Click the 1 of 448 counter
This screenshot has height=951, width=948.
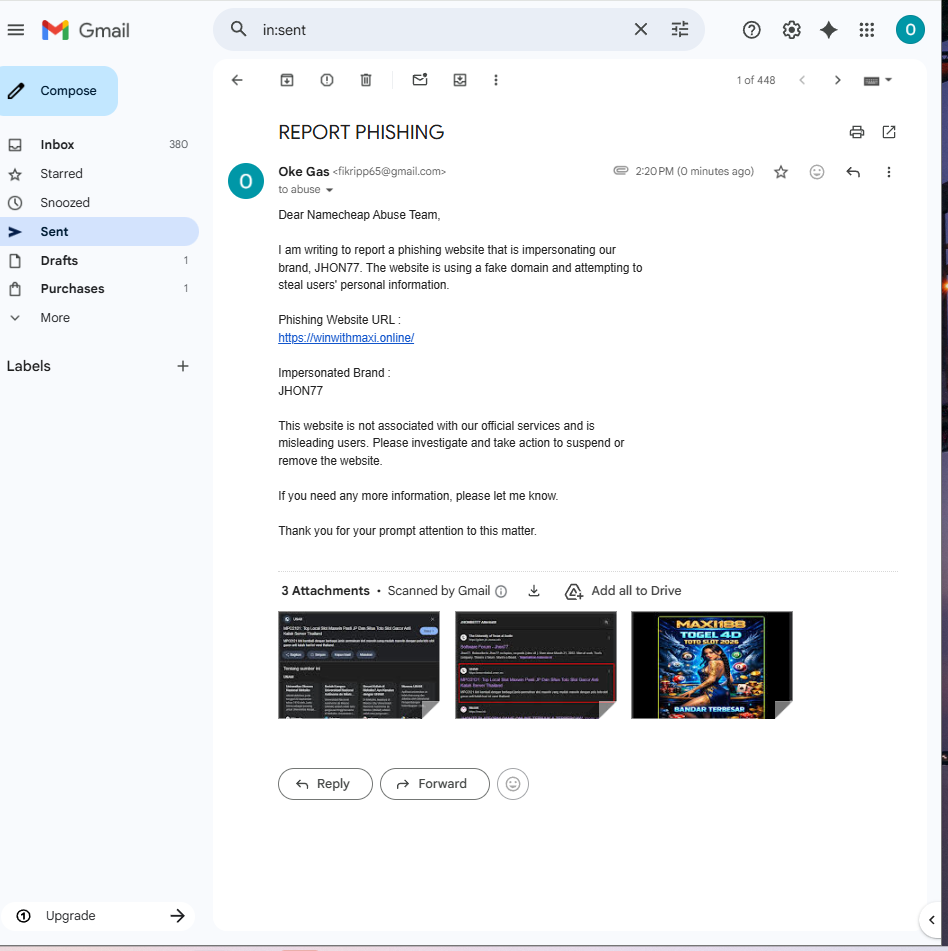click(x=756, y=80)
